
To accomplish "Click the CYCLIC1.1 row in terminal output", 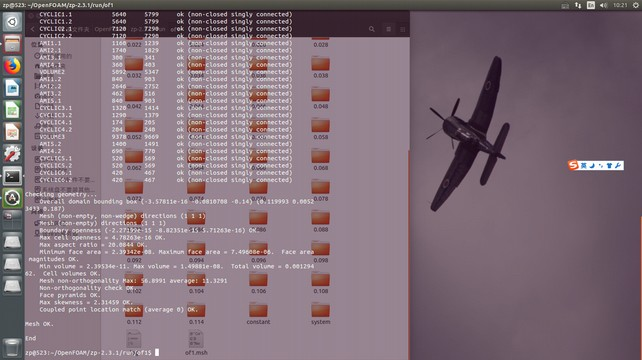I will [x=166, y=14].
